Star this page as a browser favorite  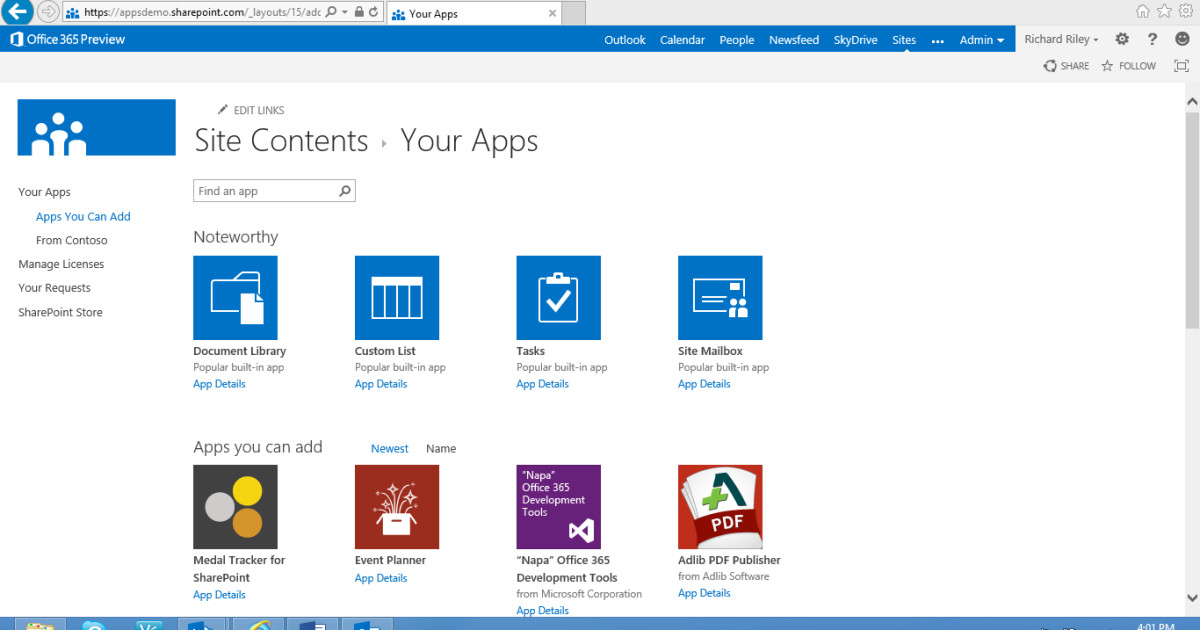(x=1163, y=12)
